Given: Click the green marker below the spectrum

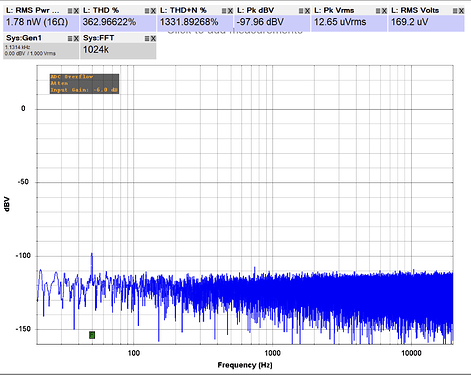Looking at the screenshot, I should (x=92, y=335).
